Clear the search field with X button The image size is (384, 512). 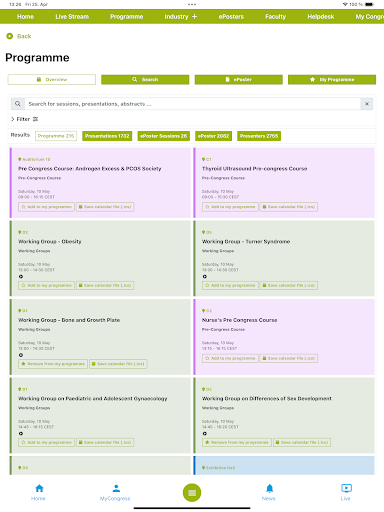click(367, 104)
